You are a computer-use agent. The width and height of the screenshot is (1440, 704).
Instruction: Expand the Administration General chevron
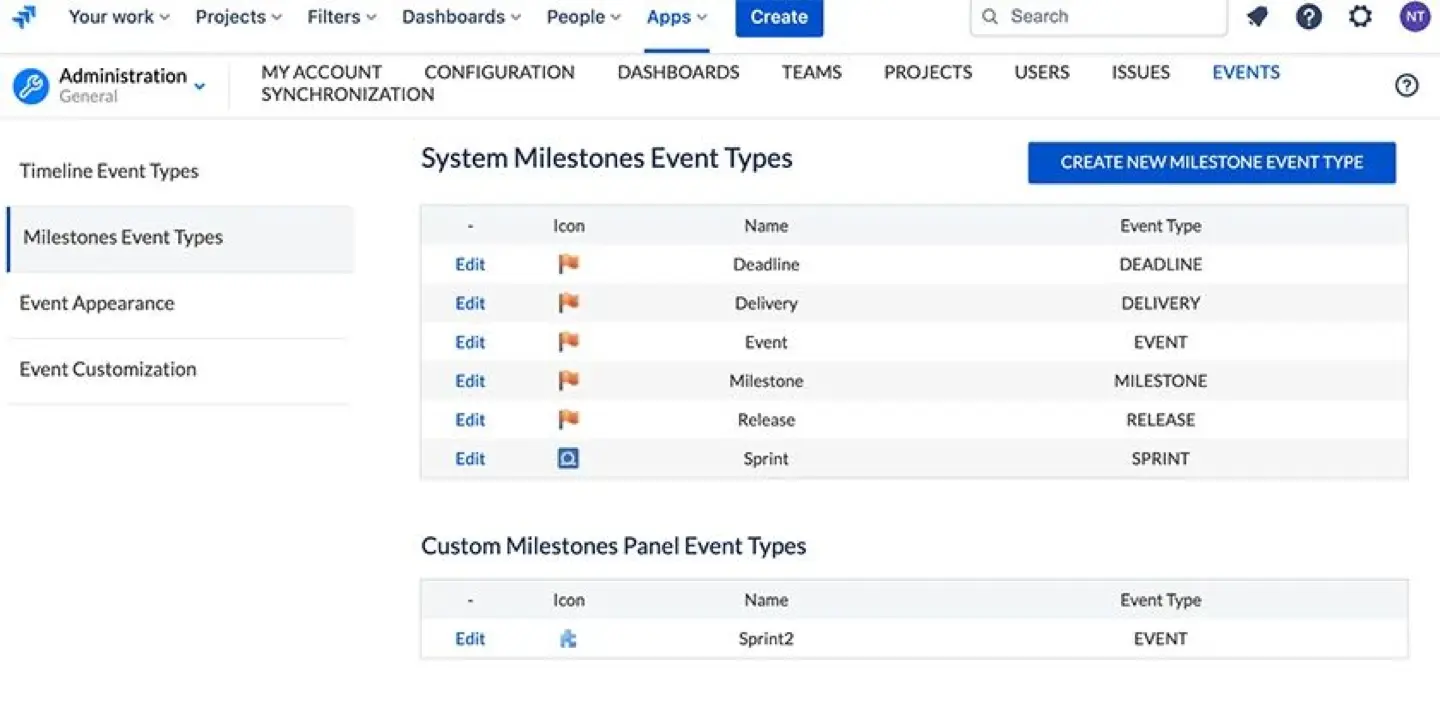tap(199, 86)
